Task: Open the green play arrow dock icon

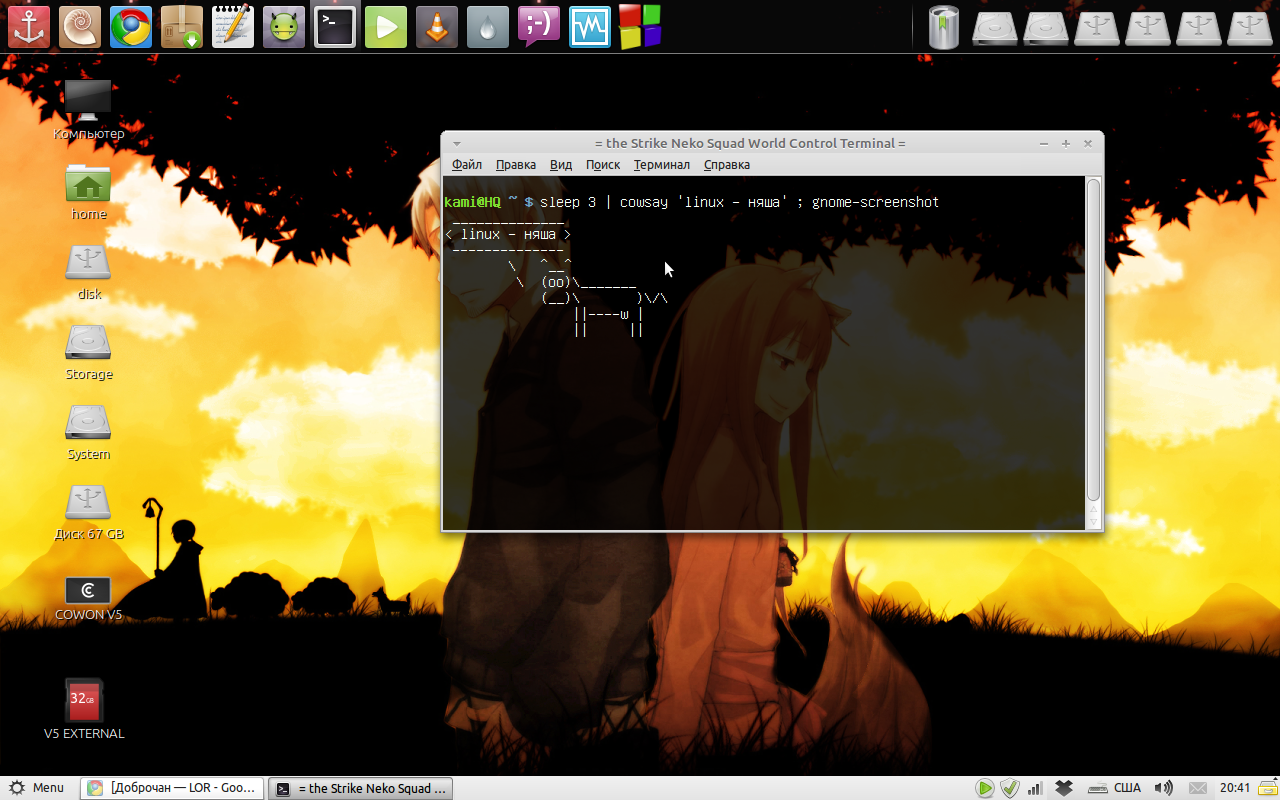Action: pos(386,27)
